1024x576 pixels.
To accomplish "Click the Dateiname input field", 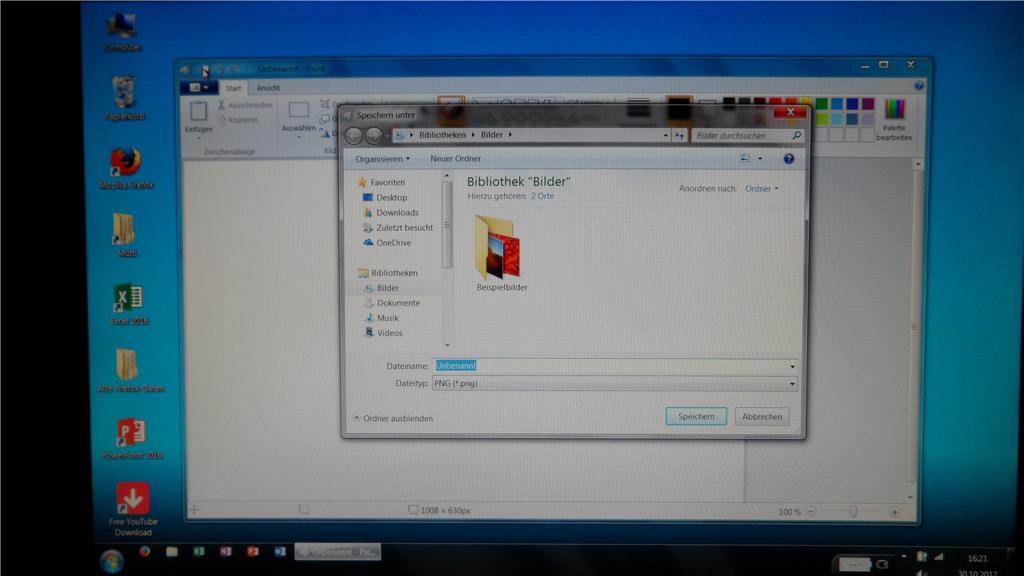I will pos(615,366).
